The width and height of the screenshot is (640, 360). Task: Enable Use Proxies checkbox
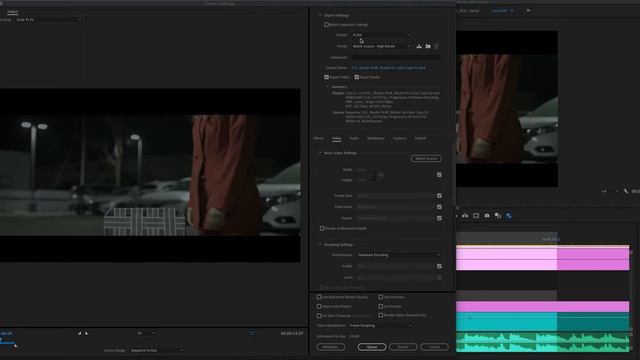point(380,307)
